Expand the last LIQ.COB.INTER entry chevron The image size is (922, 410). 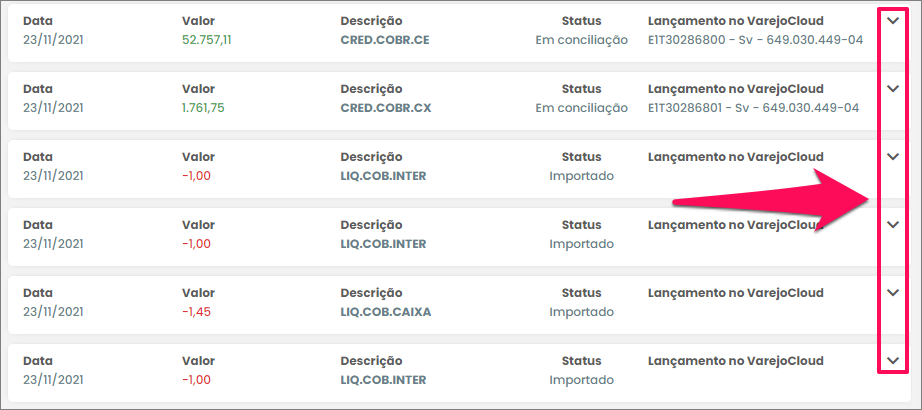(x=893, y=360)
